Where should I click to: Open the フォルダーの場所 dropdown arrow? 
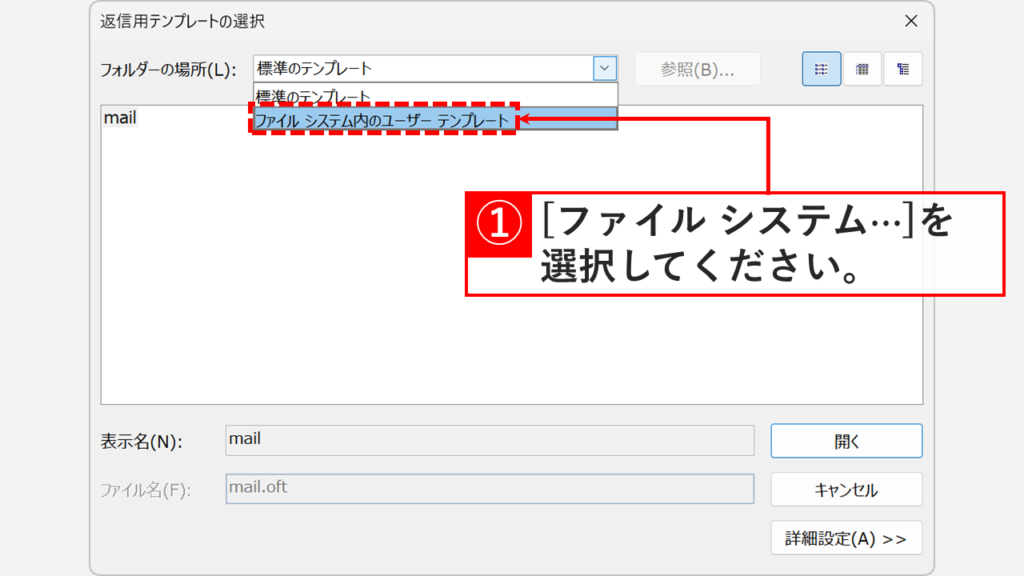click(606, 69)
